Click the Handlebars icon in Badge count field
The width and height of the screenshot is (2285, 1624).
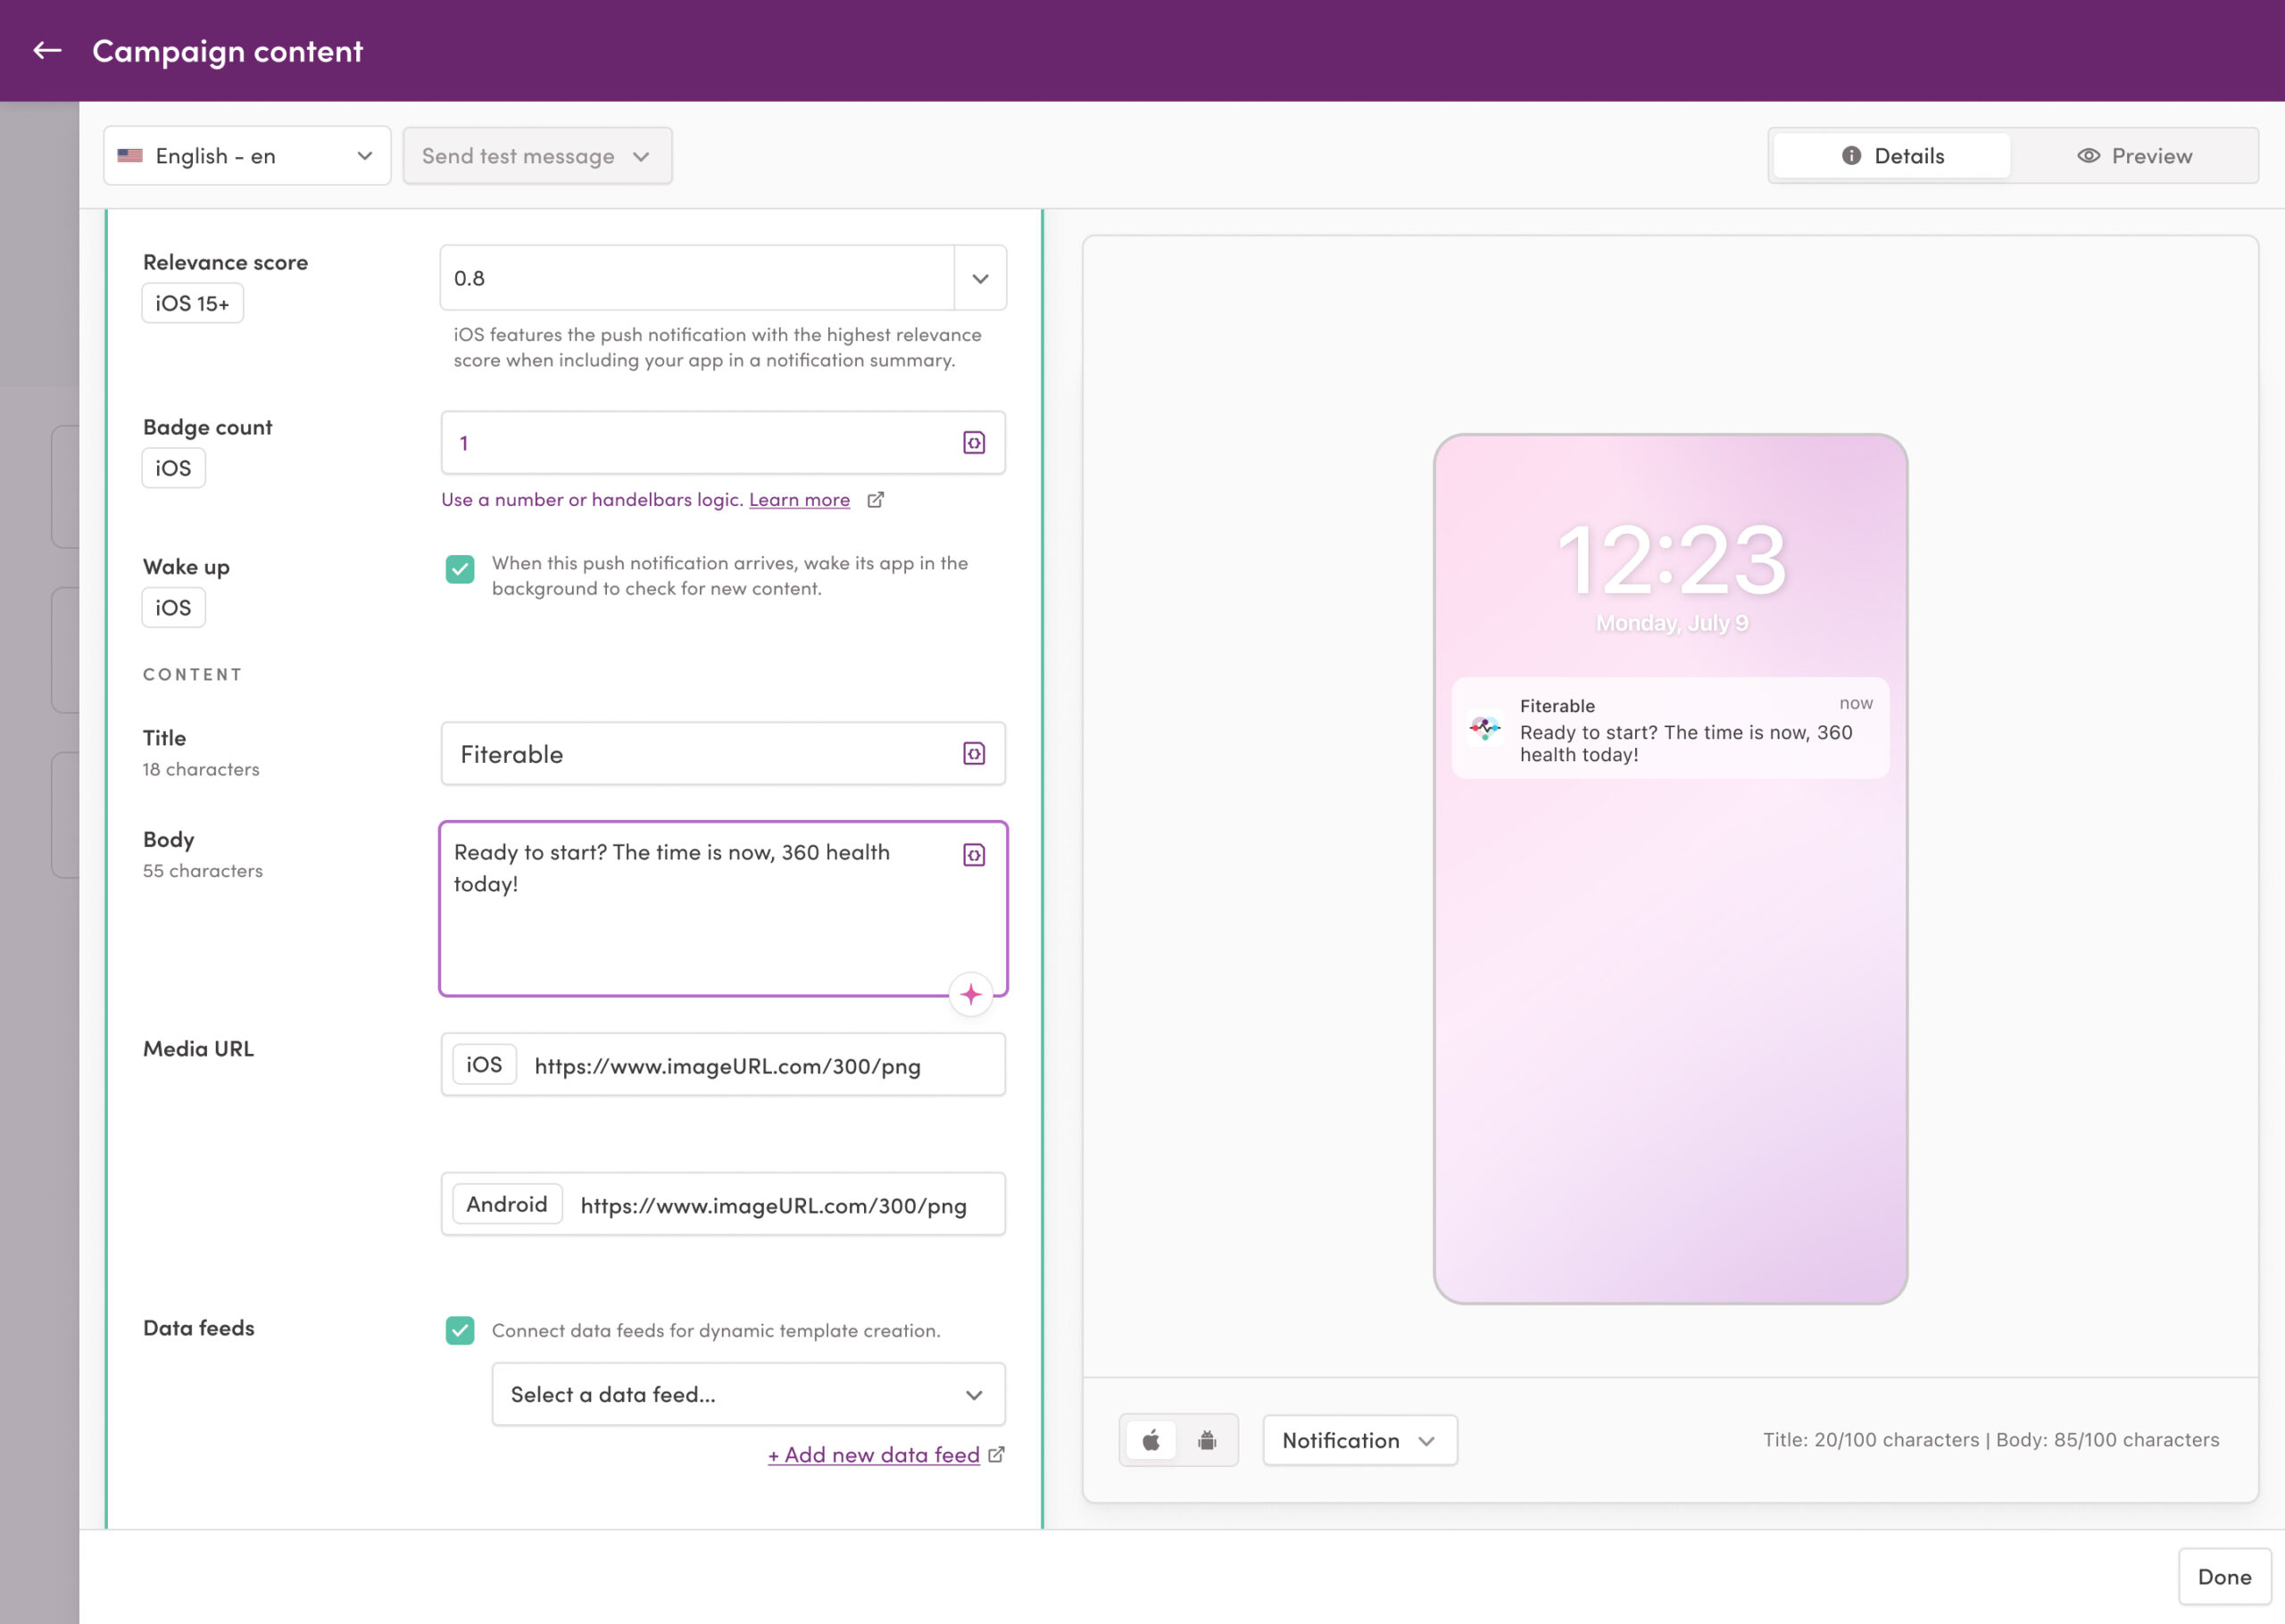974,443
